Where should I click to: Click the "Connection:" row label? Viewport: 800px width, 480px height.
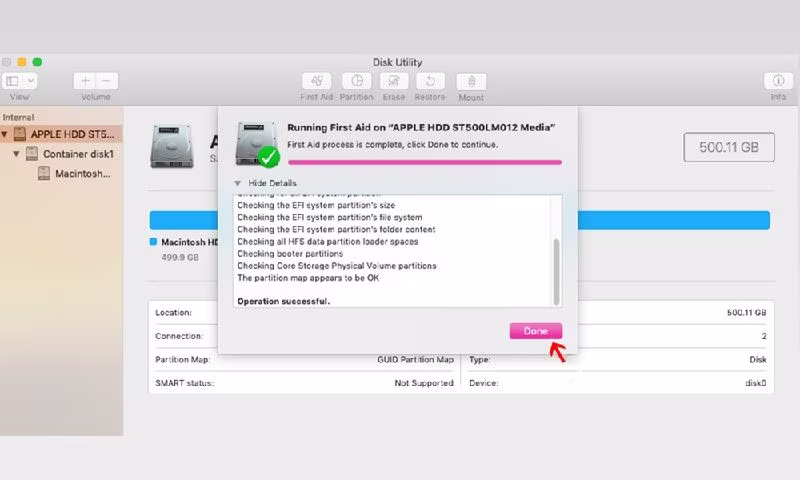click(x=179, y=336)
